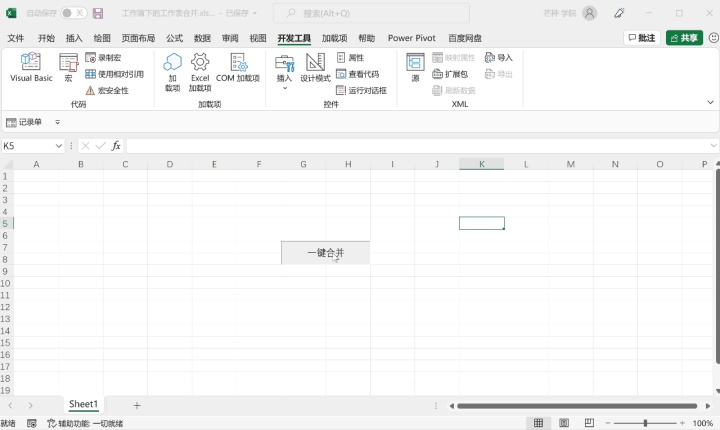The height and width of the screenshot is (430, 720).
Task: Switch to the Home (开始) tab
Action: (46, 38)
